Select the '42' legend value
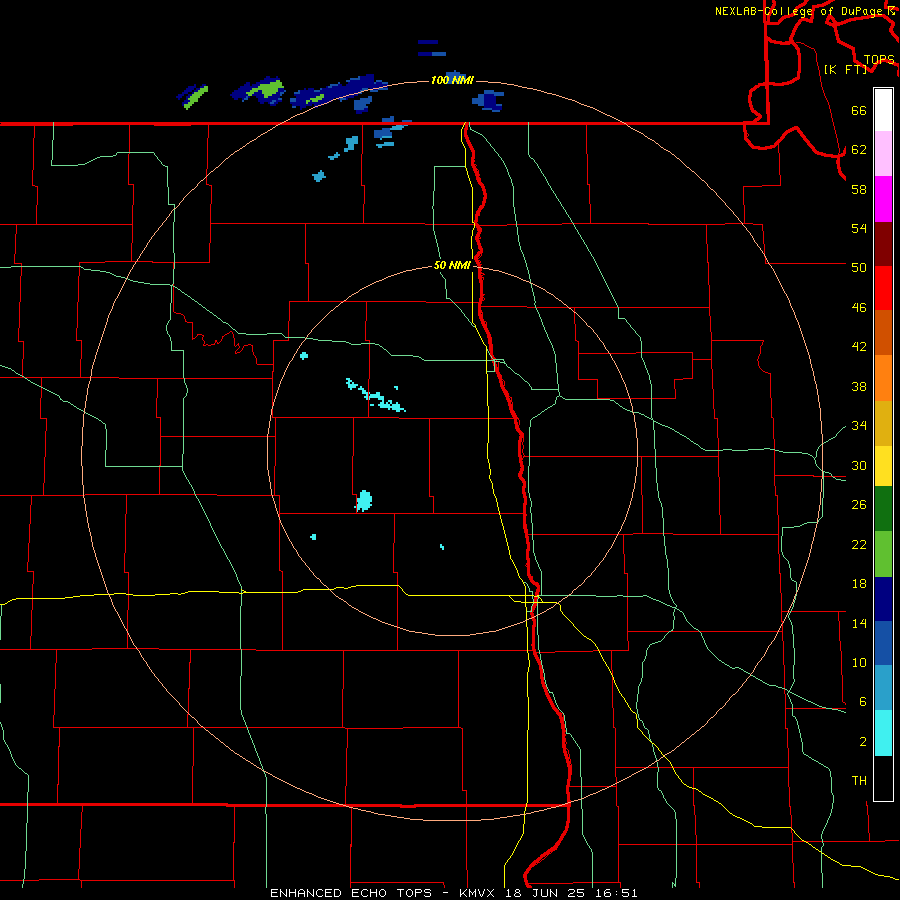This screenshot has height=900, width=900. [x=859, y=347]
